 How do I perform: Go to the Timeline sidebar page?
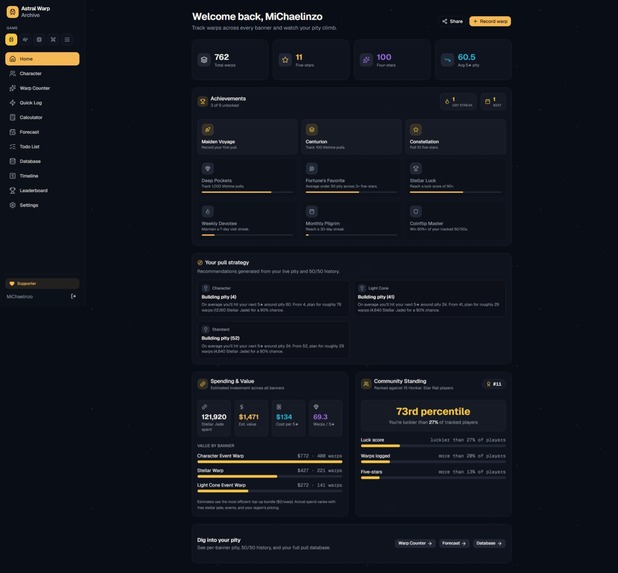point(42,176)
